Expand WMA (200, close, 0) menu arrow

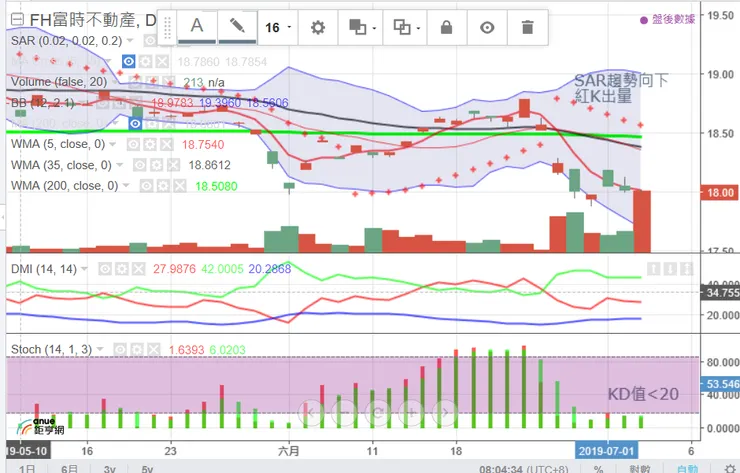tap(126, 186)
